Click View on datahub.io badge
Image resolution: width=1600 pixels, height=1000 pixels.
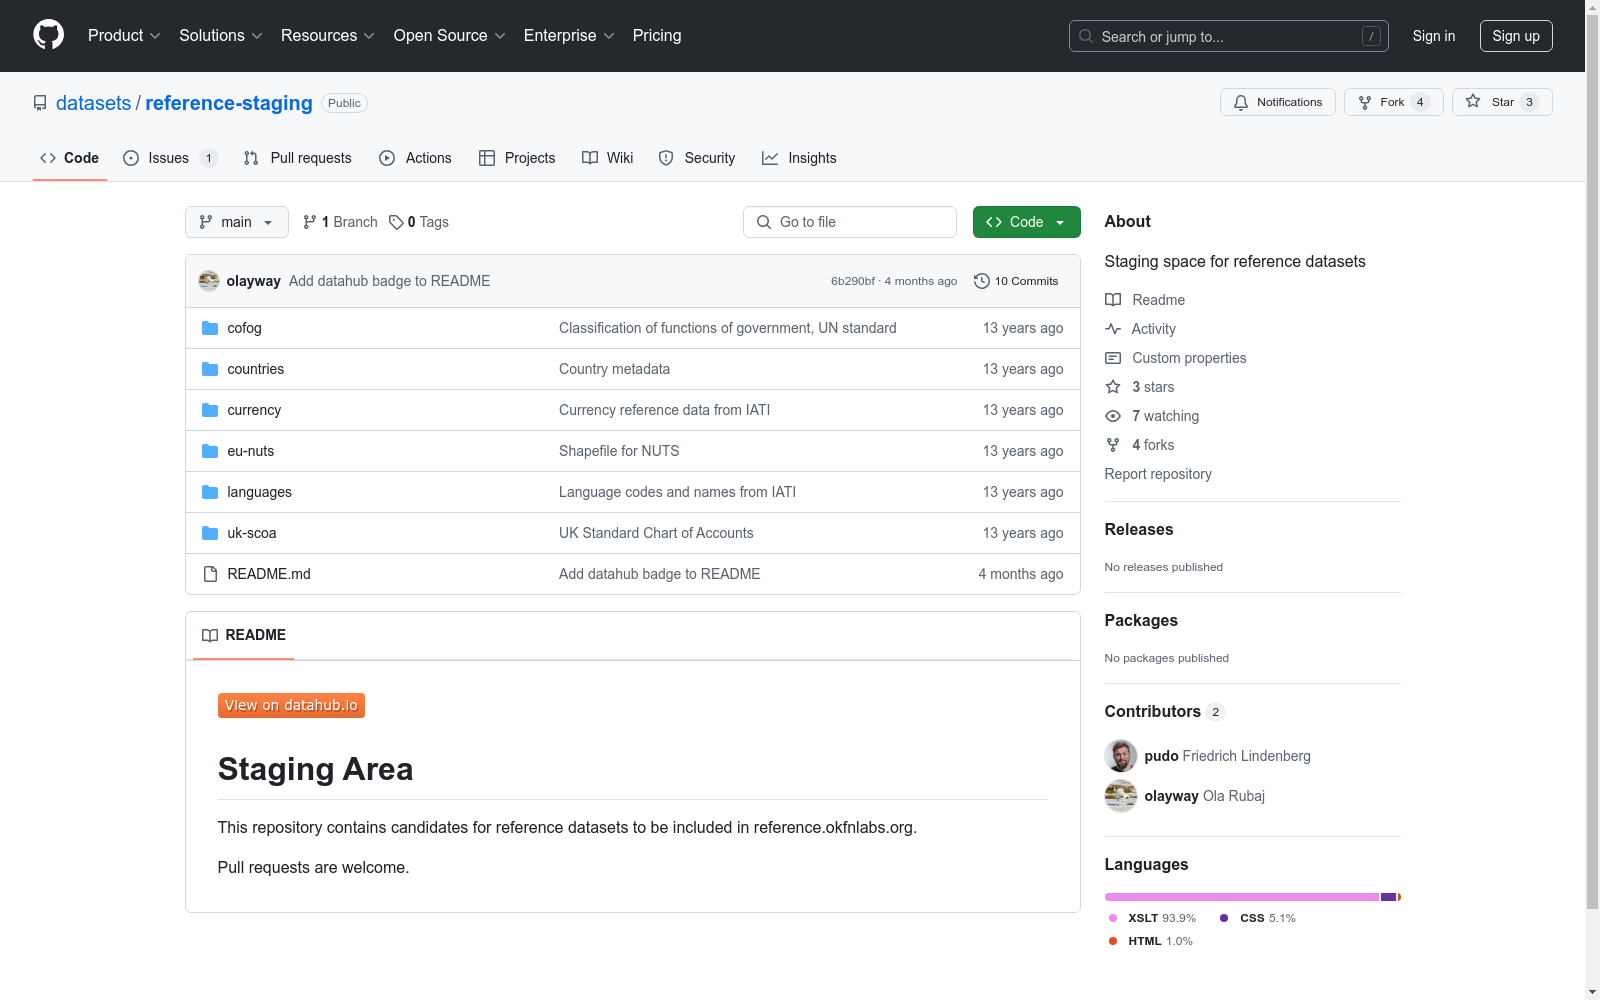(x=291, y=706)
